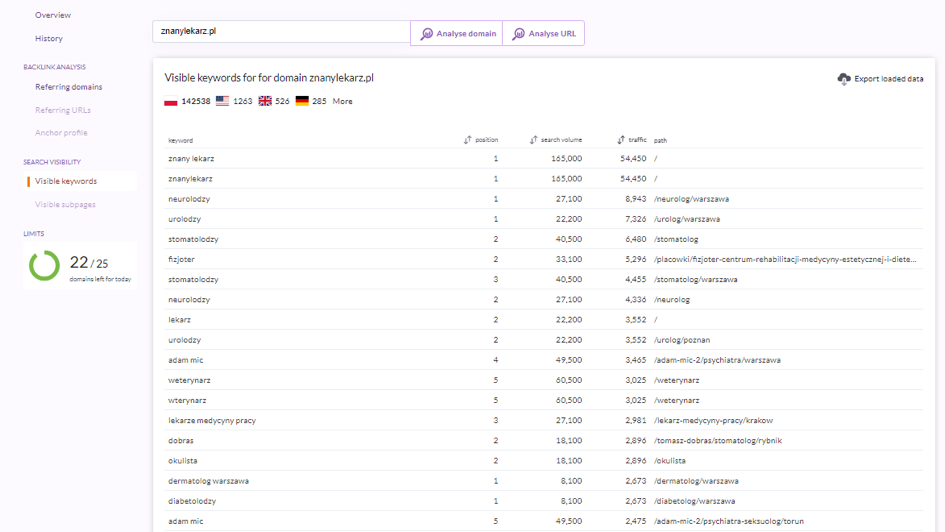
Task: Select keyword 'wterynarz'
Action: click(x=187, y=401)
